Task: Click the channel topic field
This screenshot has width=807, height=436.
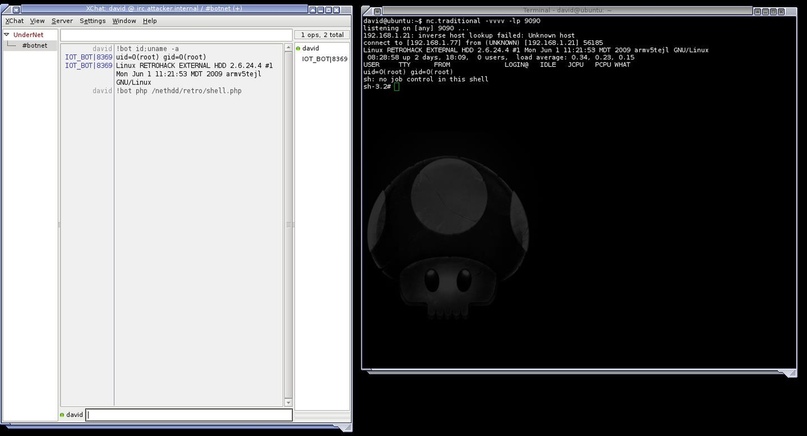Action: click(x=176, y=35)
